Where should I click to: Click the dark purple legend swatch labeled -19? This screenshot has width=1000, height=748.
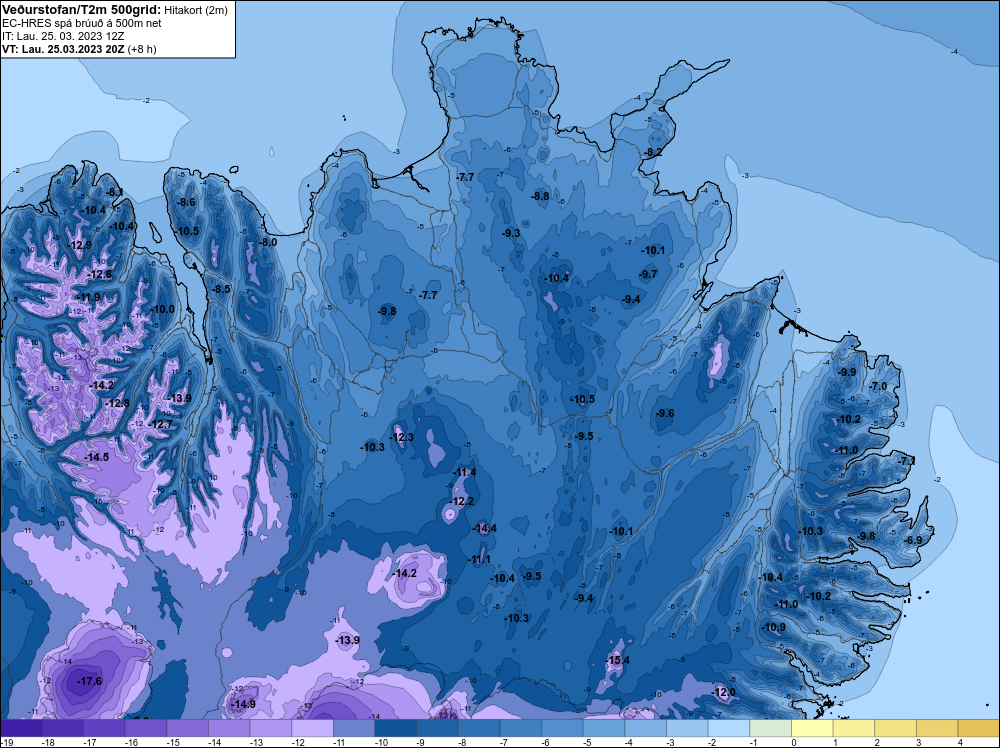click(21, 728)
